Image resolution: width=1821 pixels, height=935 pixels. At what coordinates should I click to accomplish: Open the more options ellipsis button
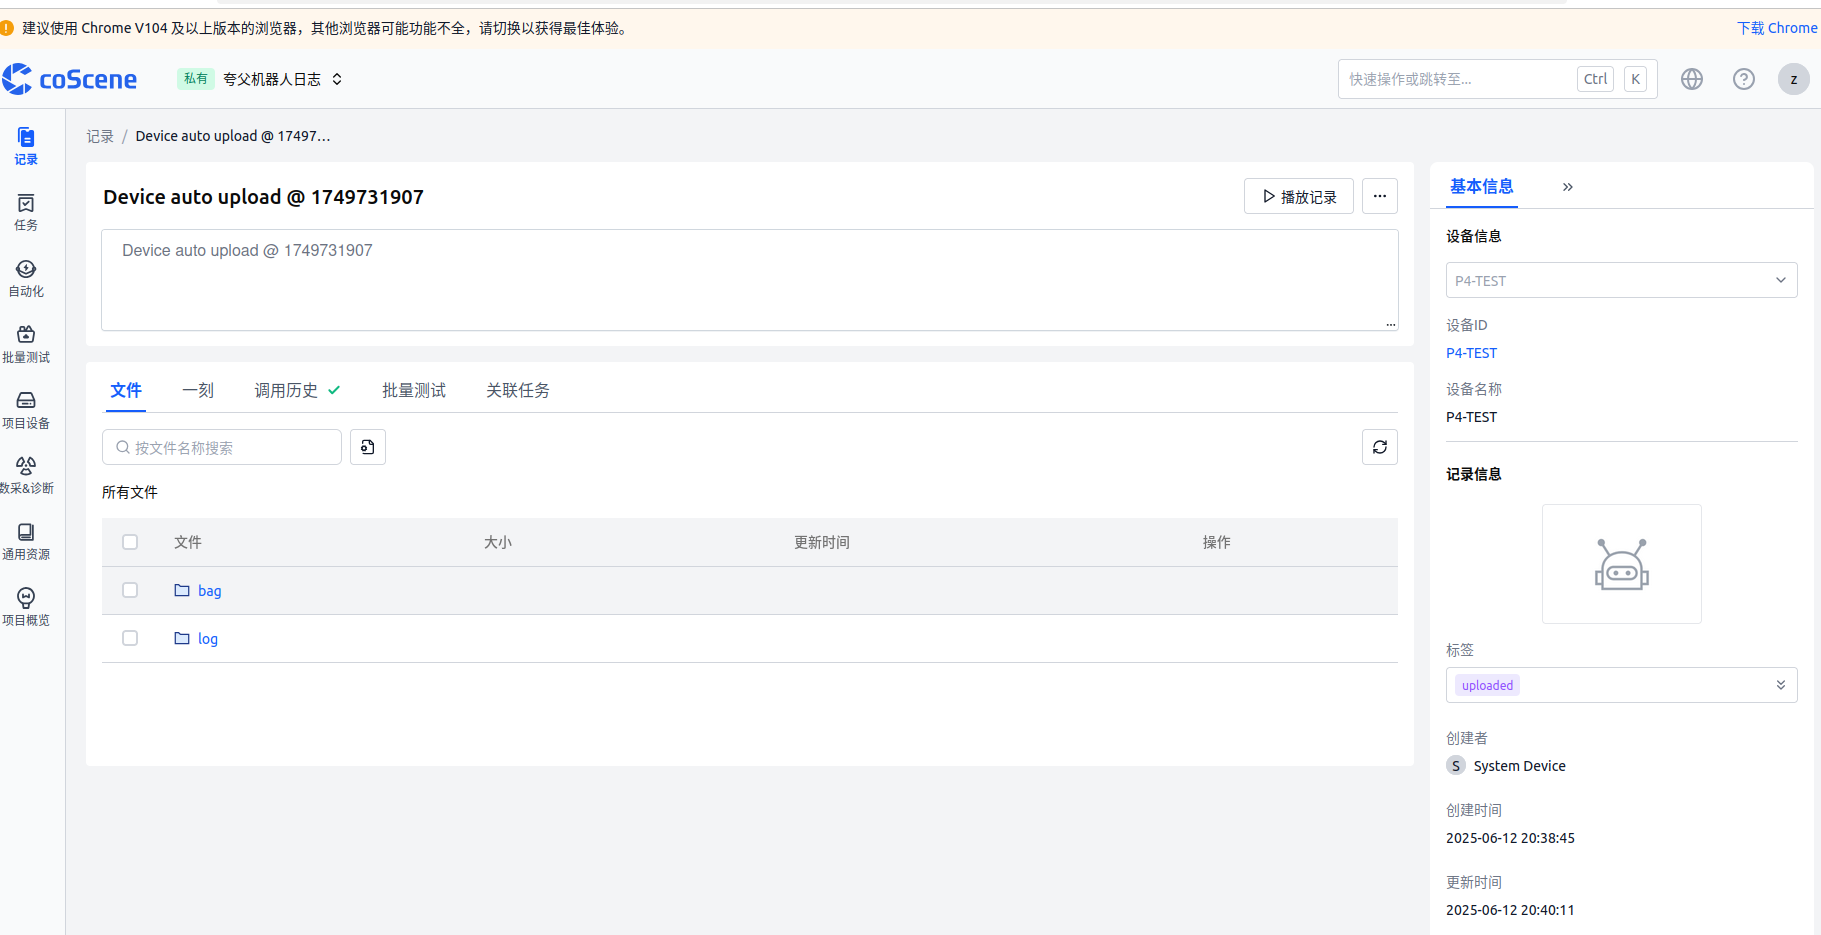click(x=1379, y=196)
